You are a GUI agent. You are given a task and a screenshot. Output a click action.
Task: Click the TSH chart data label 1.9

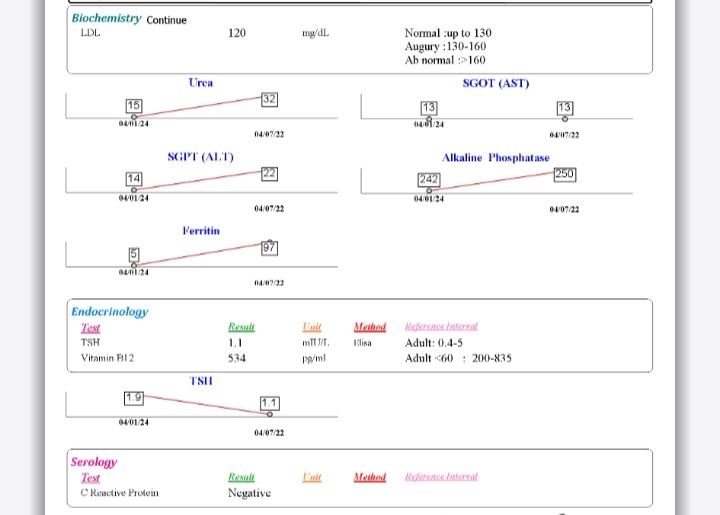[x=133, y=397]
